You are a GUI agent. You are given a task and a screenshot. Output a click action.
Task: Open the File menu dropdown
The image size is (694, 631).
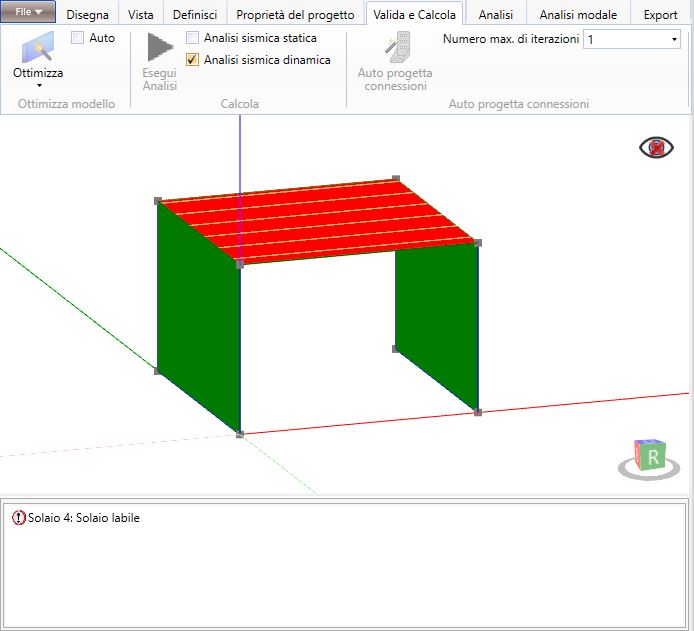[x=28, y=12]
